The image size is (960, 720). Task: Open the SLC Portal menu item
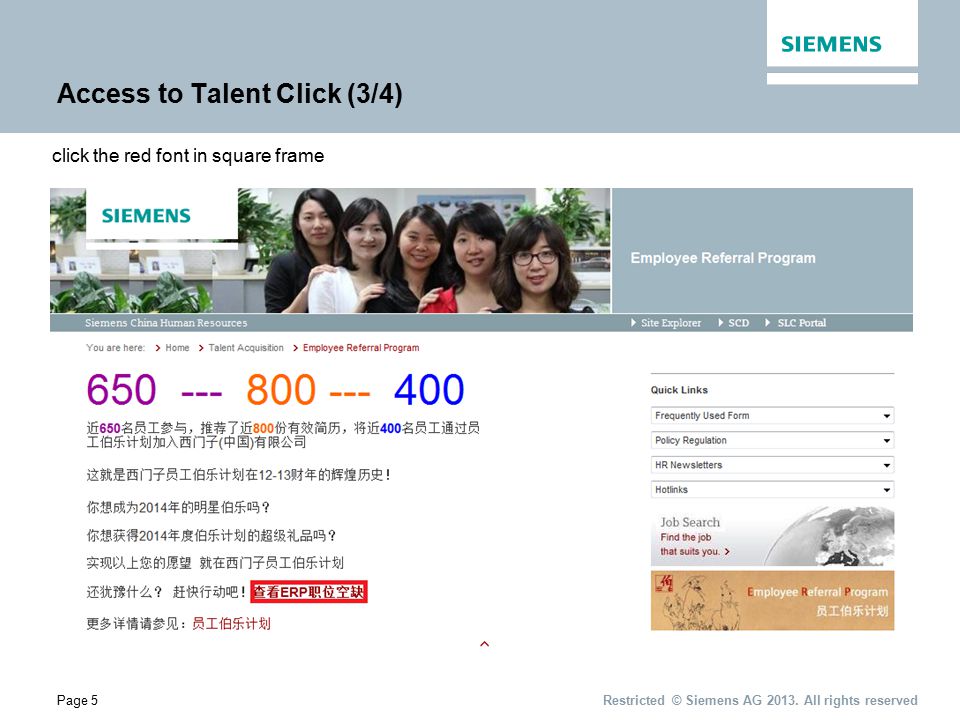[x=801, y=323]
